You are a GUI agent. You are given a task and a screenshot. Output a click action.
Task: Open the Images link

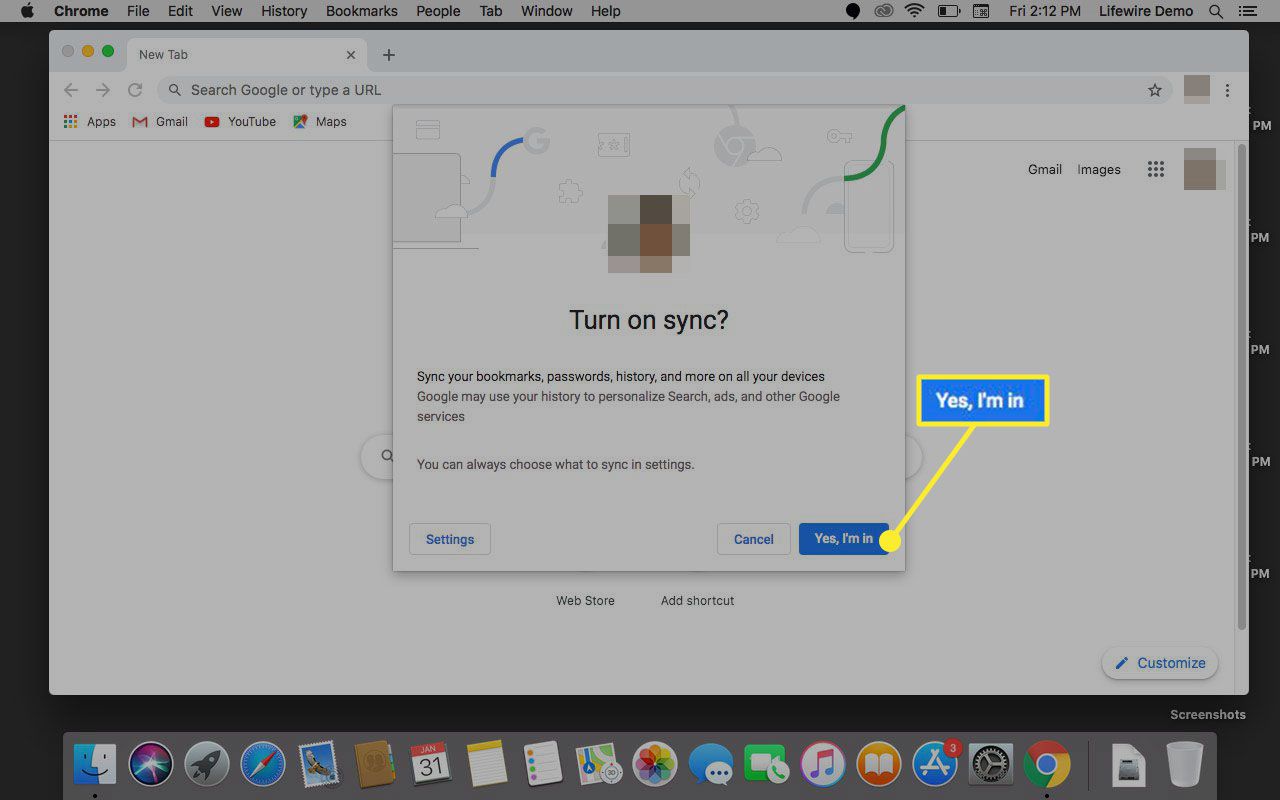point(1098,169)
